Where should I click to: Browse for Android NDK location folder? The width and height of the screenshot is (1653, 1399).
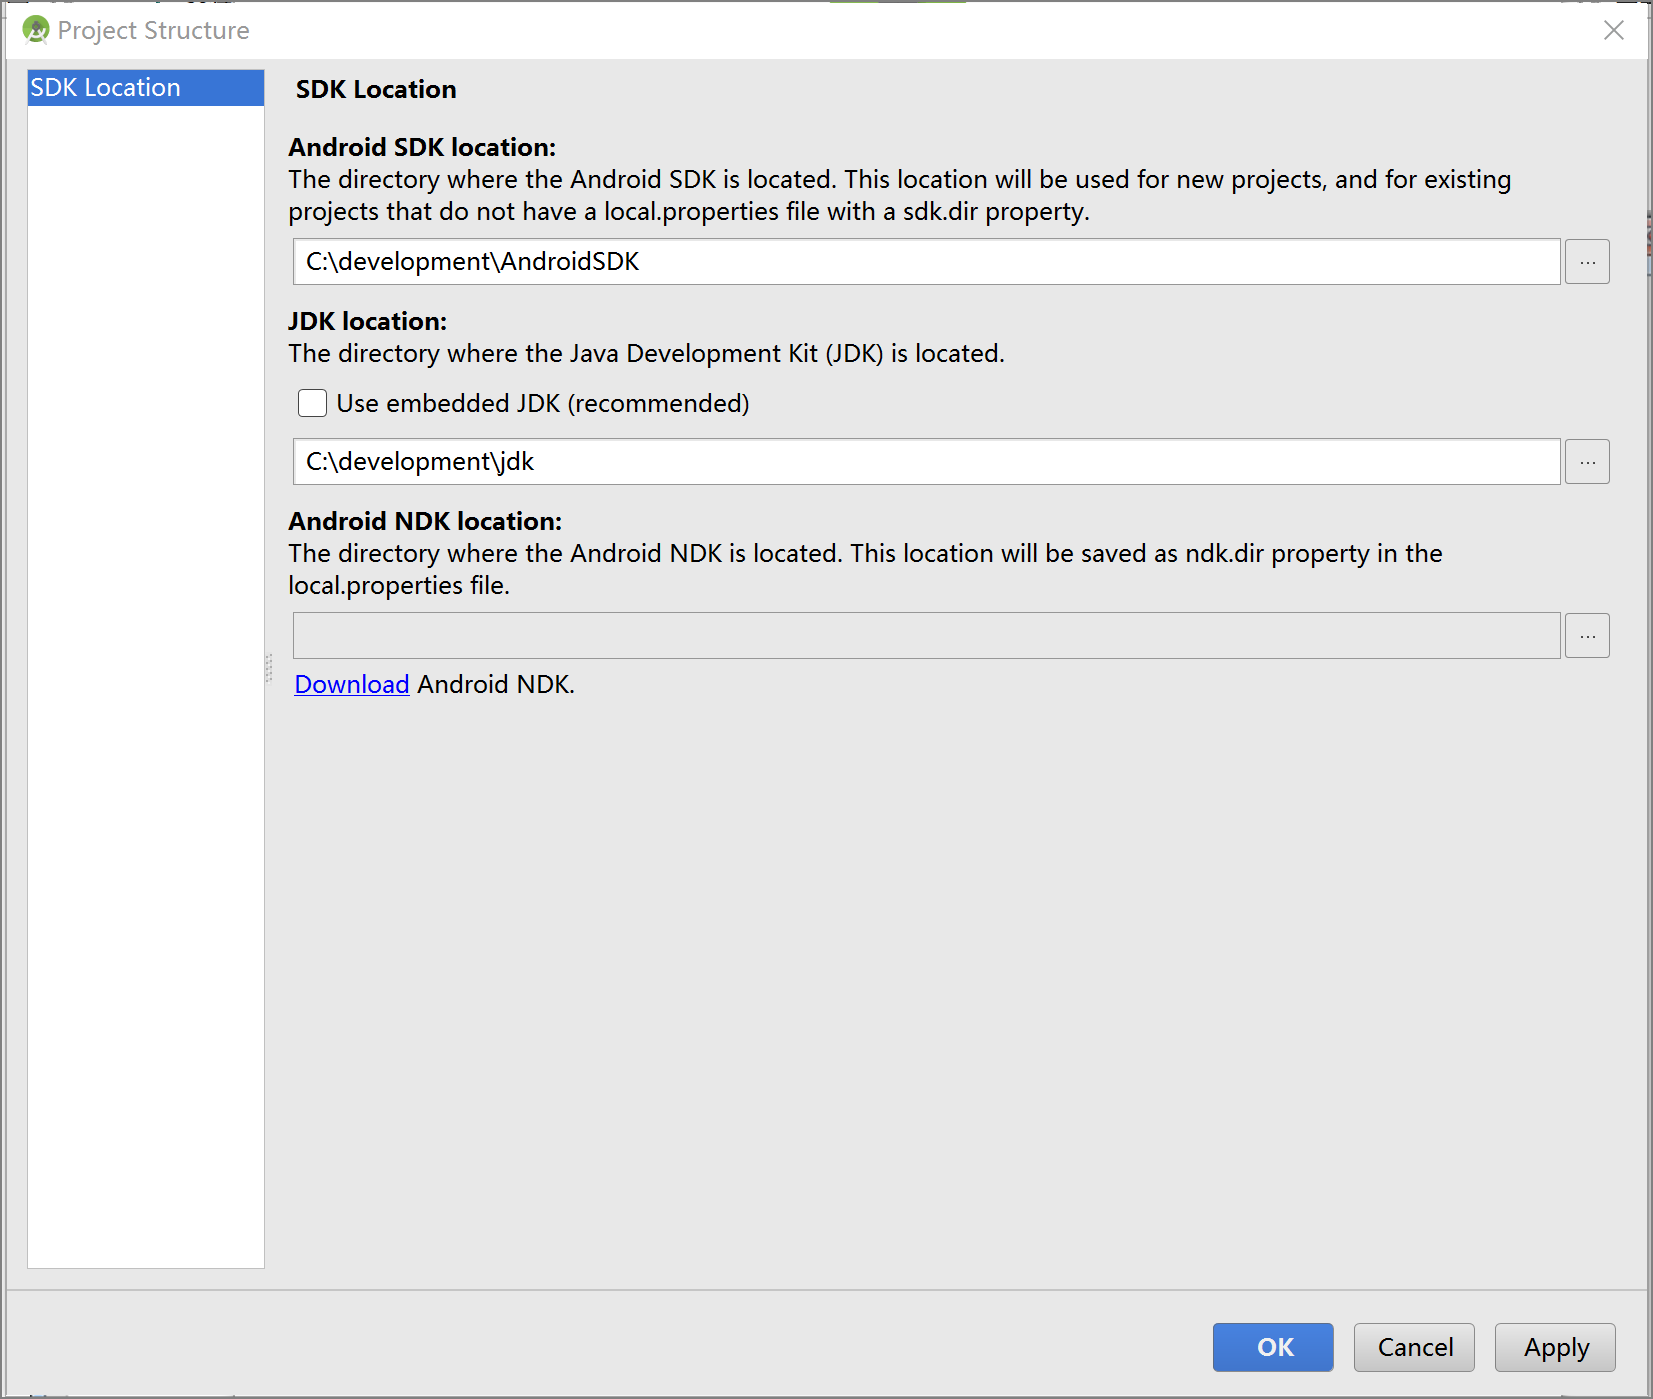click(1587, 636)
